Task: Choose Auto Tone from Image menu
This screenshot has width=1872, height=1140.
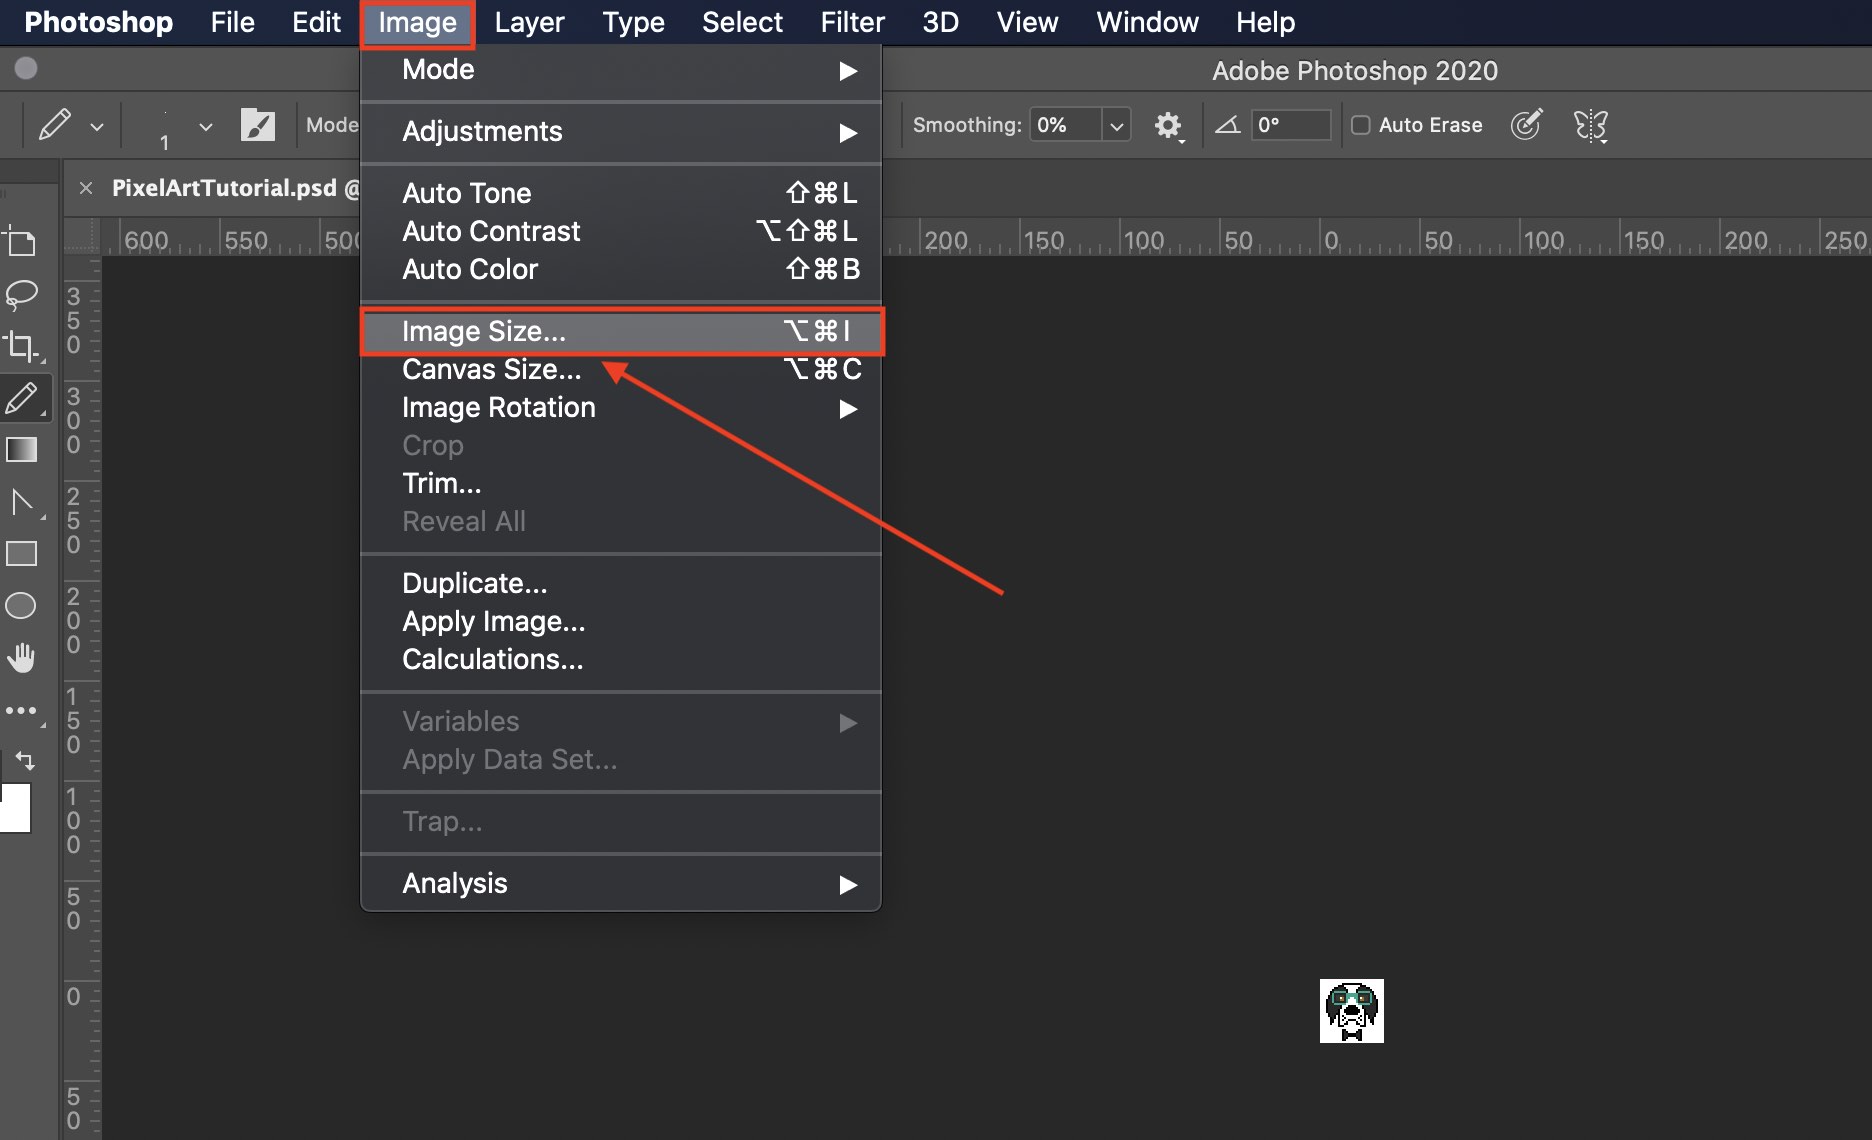Action: 620,193
